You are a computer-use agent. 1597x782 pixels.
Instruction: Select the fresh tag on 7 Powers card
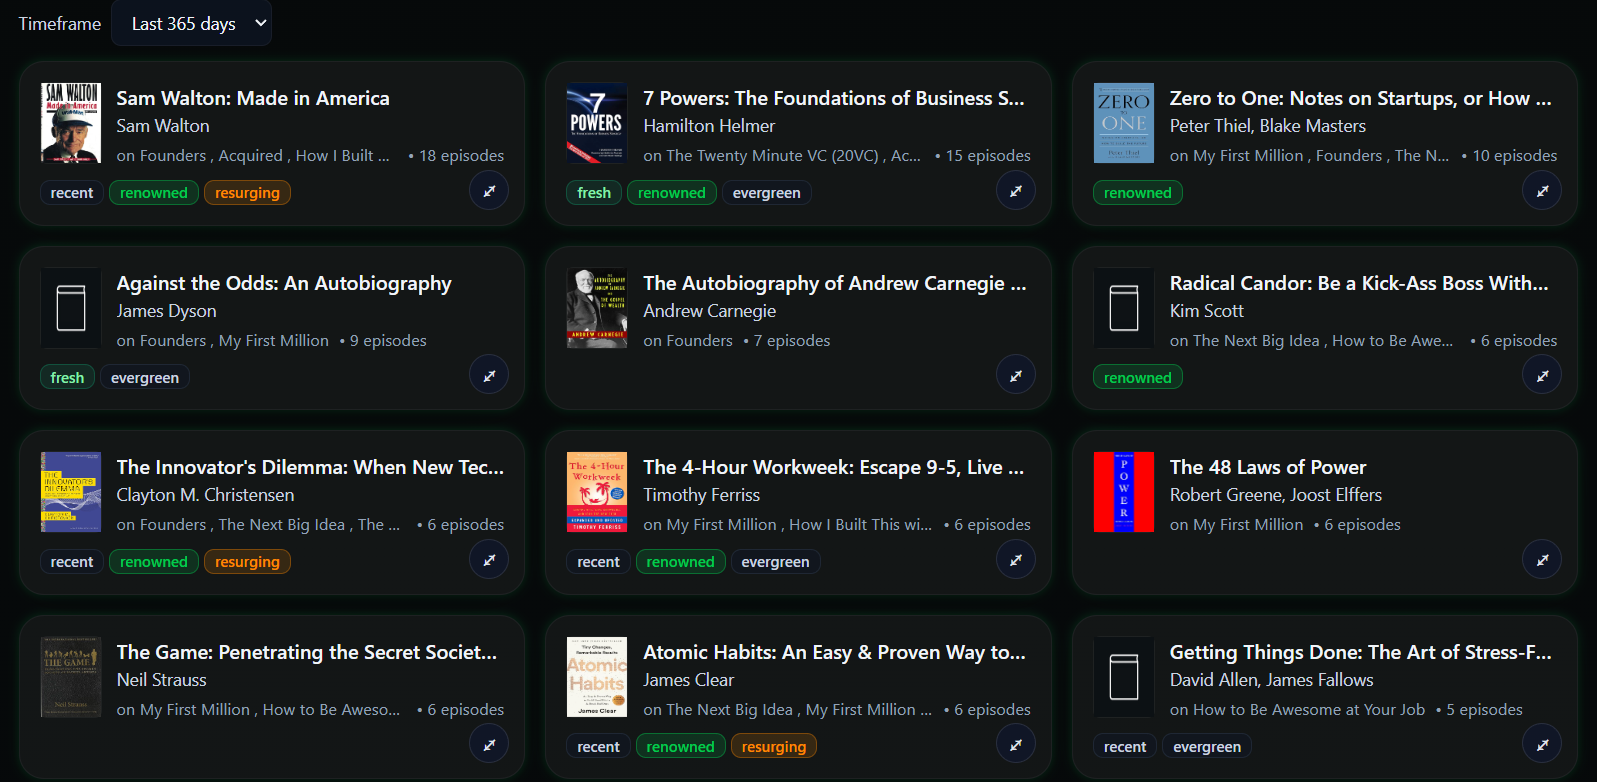pyautogui.click(x=594, y=193)
